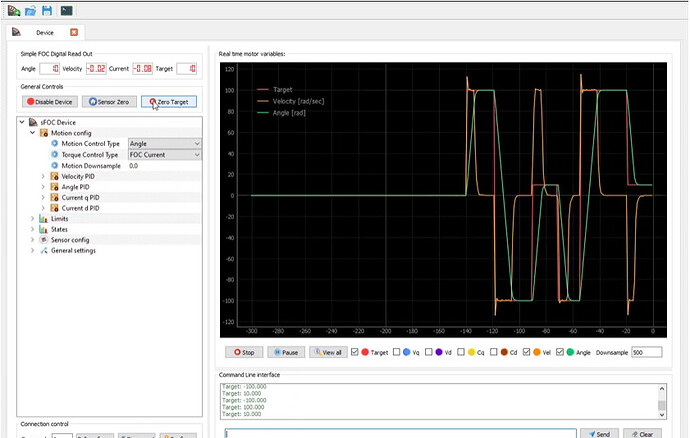Viewport: 690px width, 438px height.
Task: Click the Current d PID folder icon
Action: pyautogui.click(x=55, y=208)
